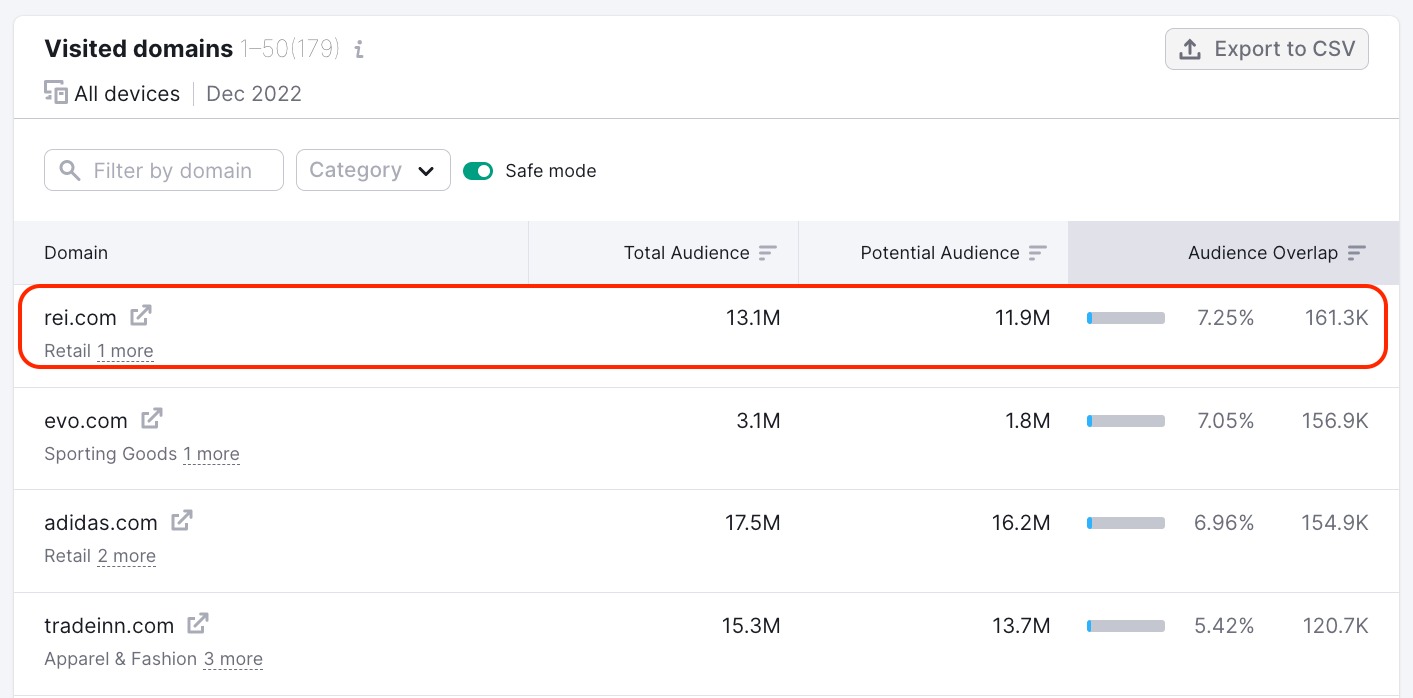Click rei.com potential audience 11.9M
The height and width of the screenshot is (698, 1413).
click(1020, 318)
